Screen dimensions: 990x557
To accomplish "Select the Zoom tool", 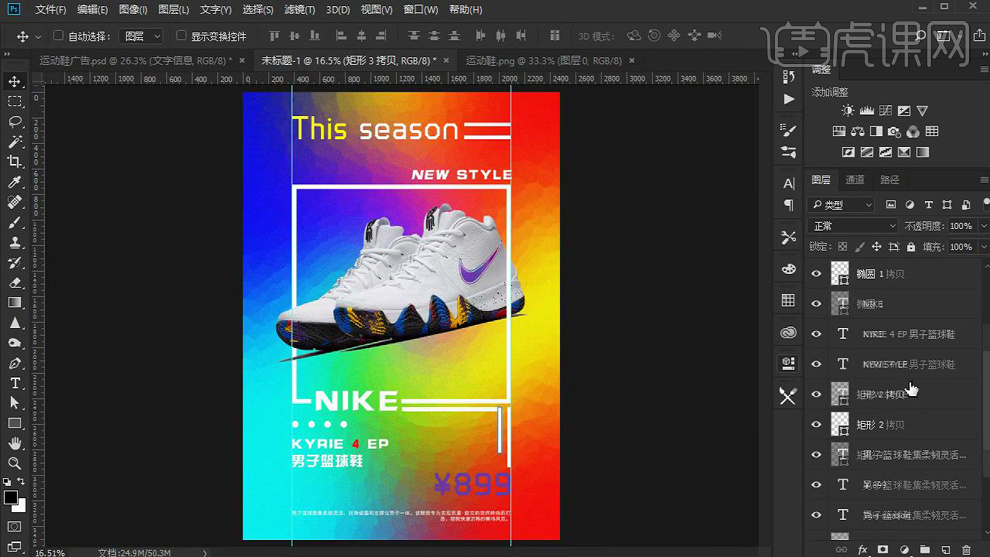I will tap(15, 464).
